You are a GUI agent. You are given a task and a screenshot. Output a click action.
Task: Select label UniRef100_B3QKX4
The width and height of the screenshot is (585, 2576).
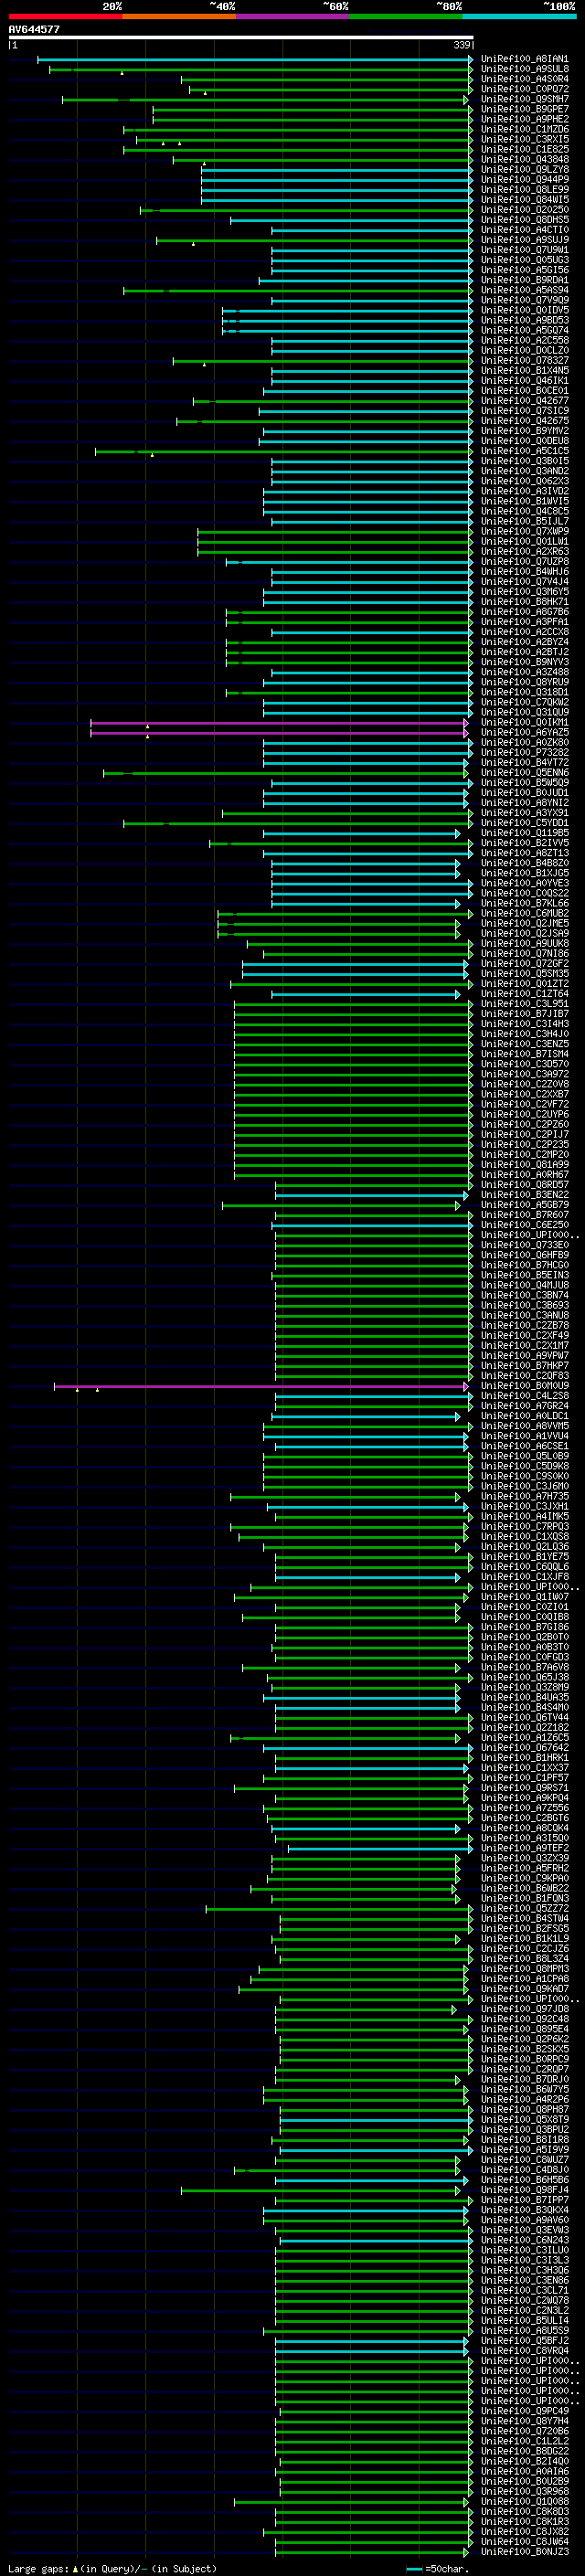[x=525, y=2210]
